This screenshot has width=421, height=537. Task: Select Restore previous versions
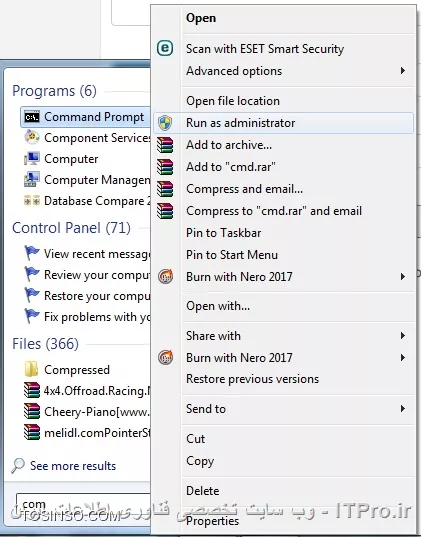[x=283, y=379]
